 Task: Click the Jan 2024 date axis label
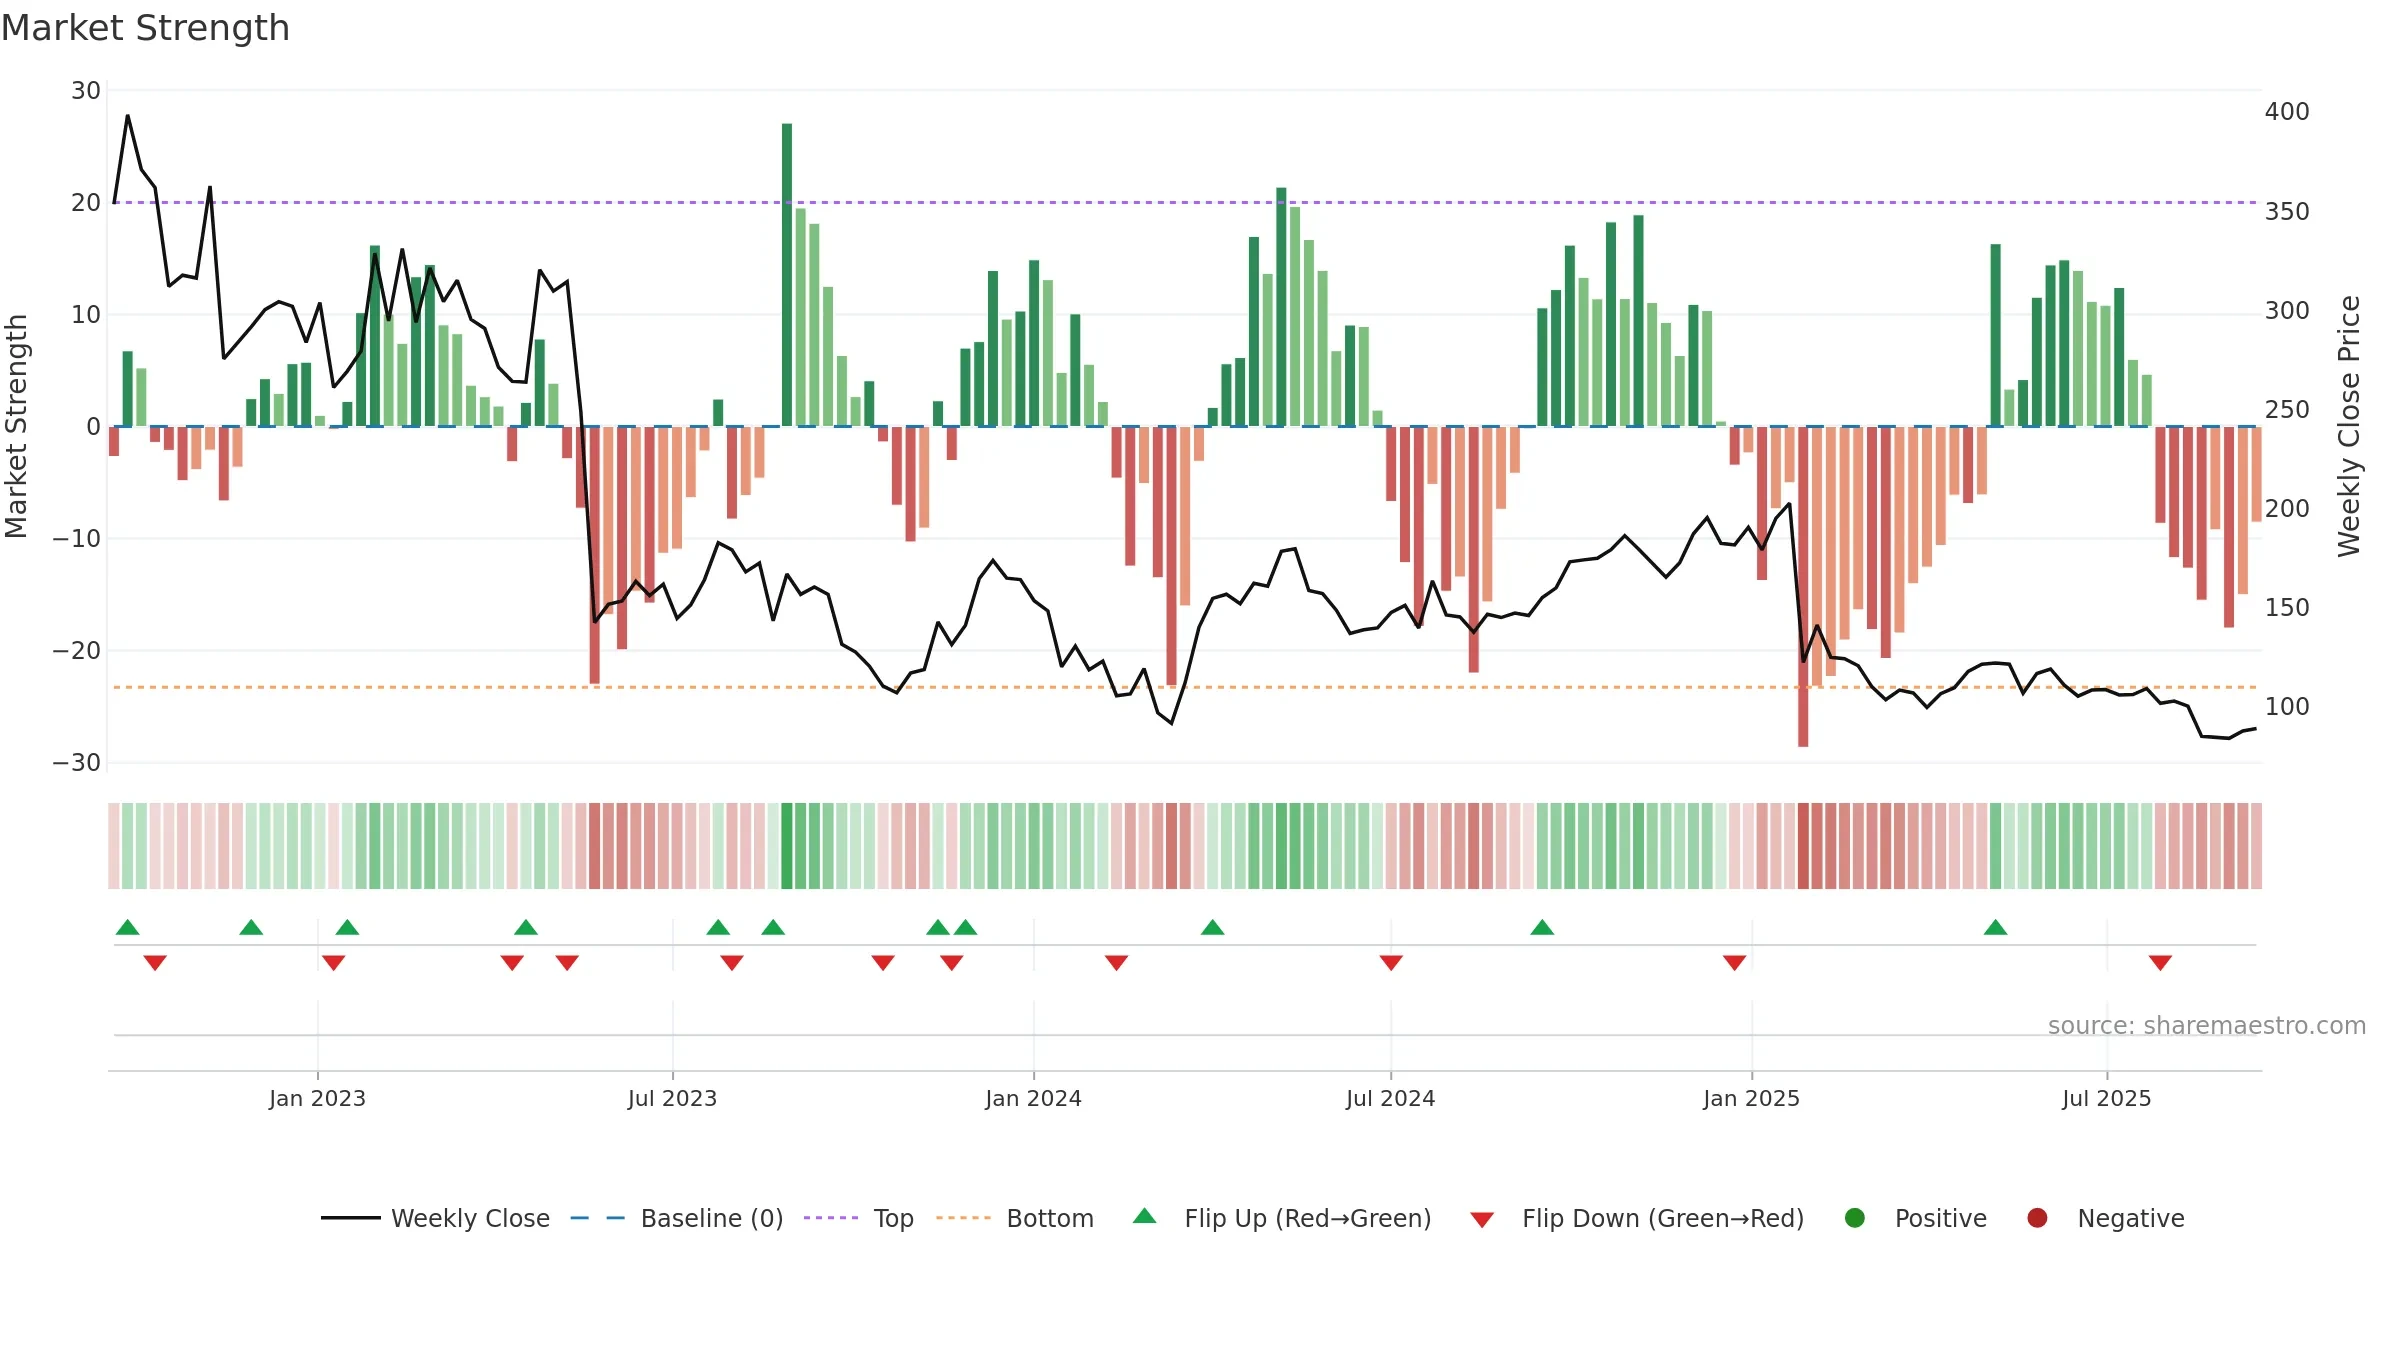(x=1033, y=1099)
